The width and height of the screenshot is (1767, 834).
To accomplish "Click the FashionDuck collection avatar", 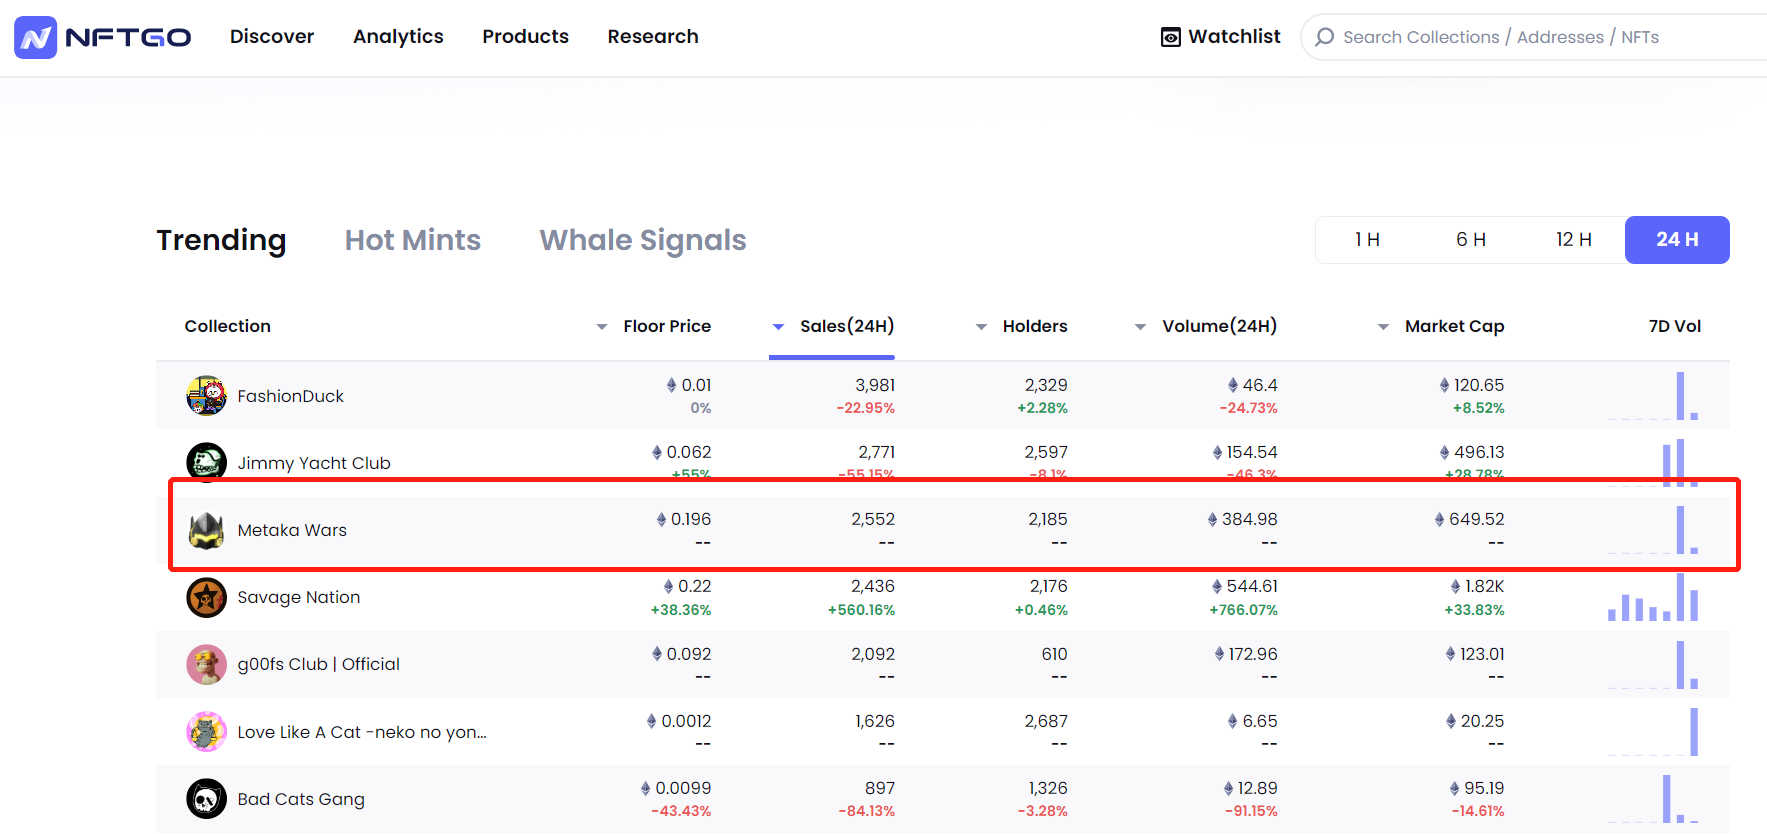I will click(206, 396).
